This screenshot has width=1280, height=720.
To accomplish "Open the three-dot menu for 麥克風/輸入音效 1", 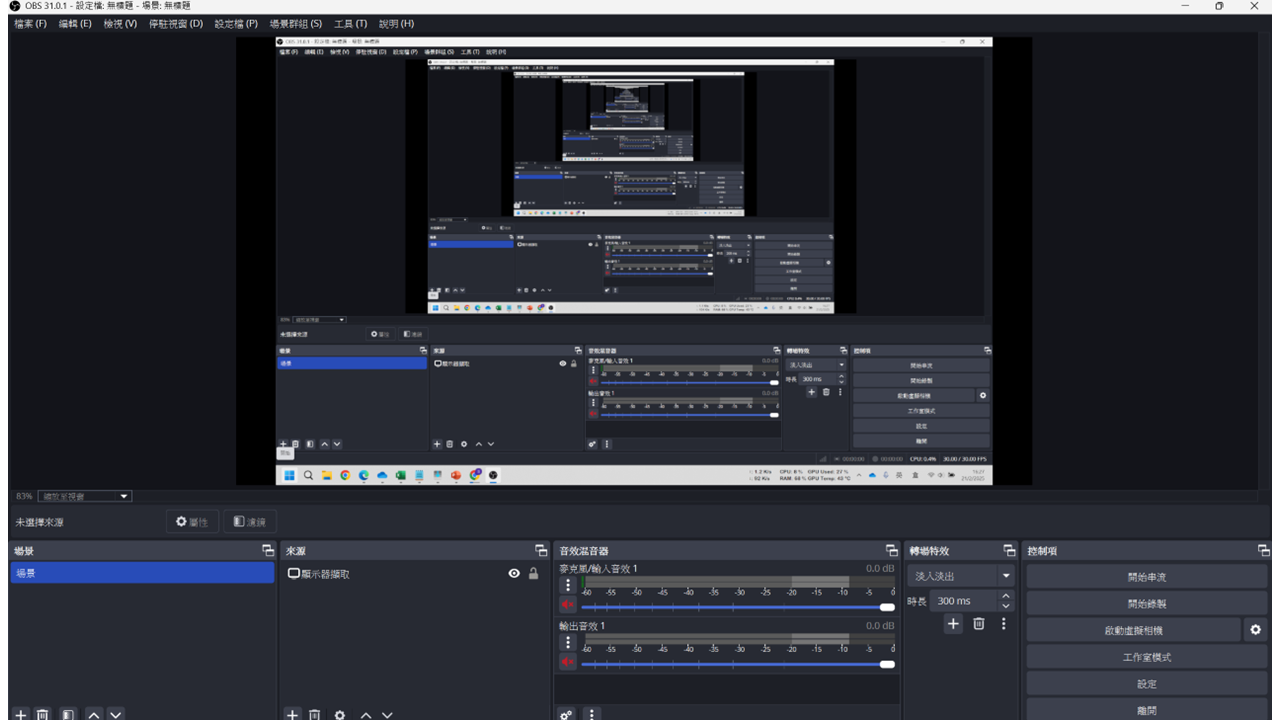I will (568, 585).
